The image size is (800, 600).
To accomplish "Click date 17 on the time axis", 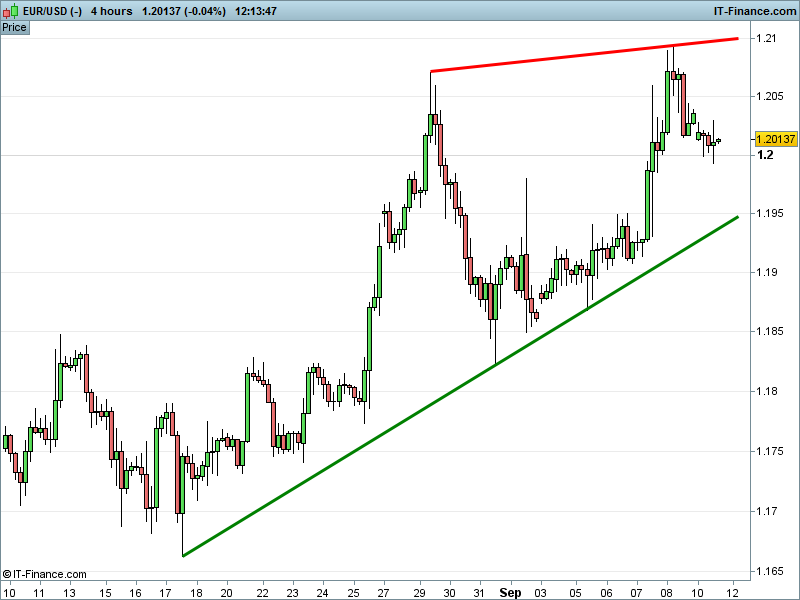I will tap(165, 593).
